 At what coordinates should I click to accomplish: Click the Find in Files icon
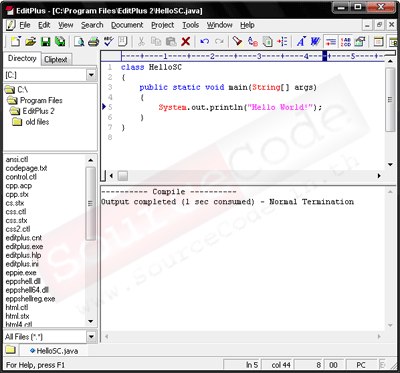point(267,41)
